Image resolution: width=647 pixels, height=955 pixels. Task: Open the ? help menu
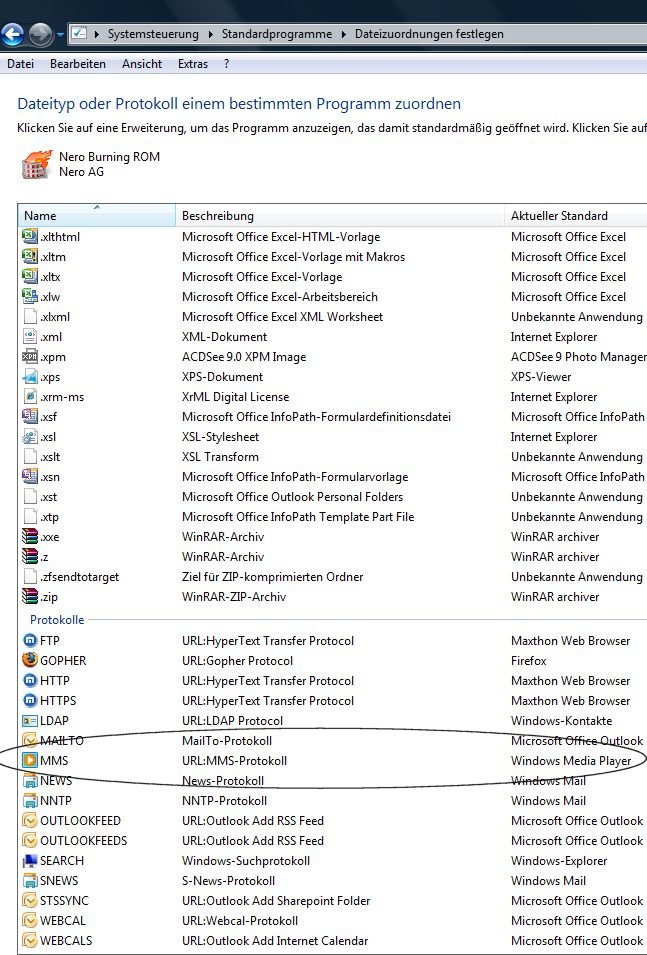226,64
